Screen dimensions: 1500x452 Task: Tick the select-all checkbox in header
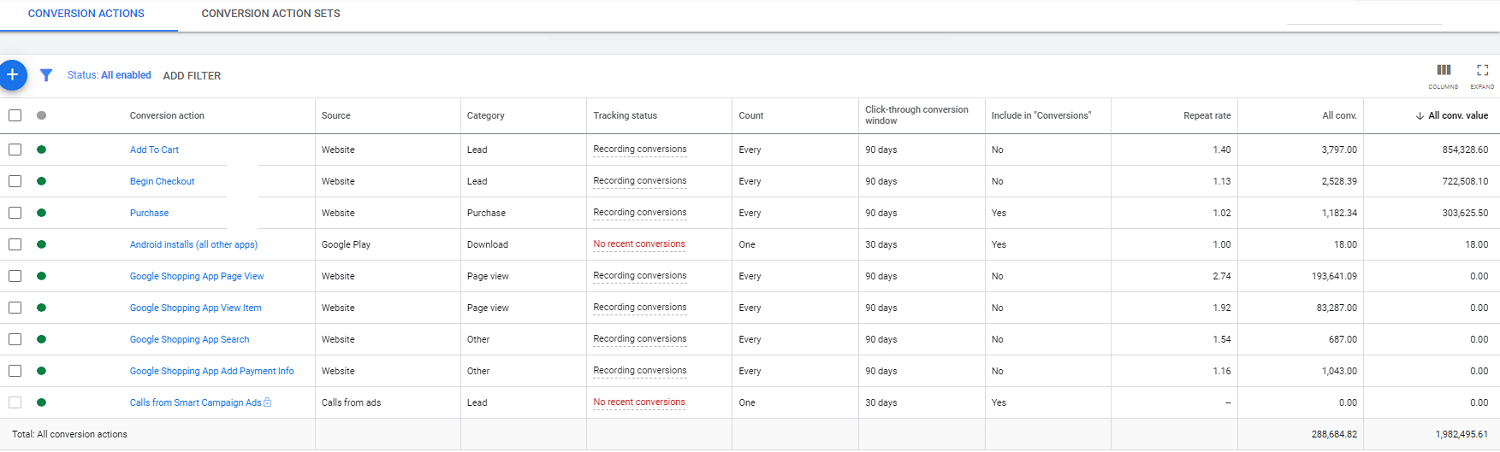pos(15,115)
